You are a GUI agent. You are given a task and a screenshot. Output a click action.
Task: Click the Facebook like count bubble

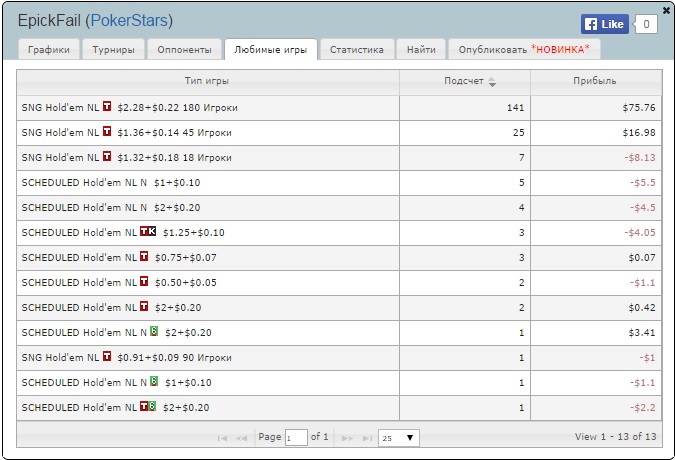pos(646,24)
